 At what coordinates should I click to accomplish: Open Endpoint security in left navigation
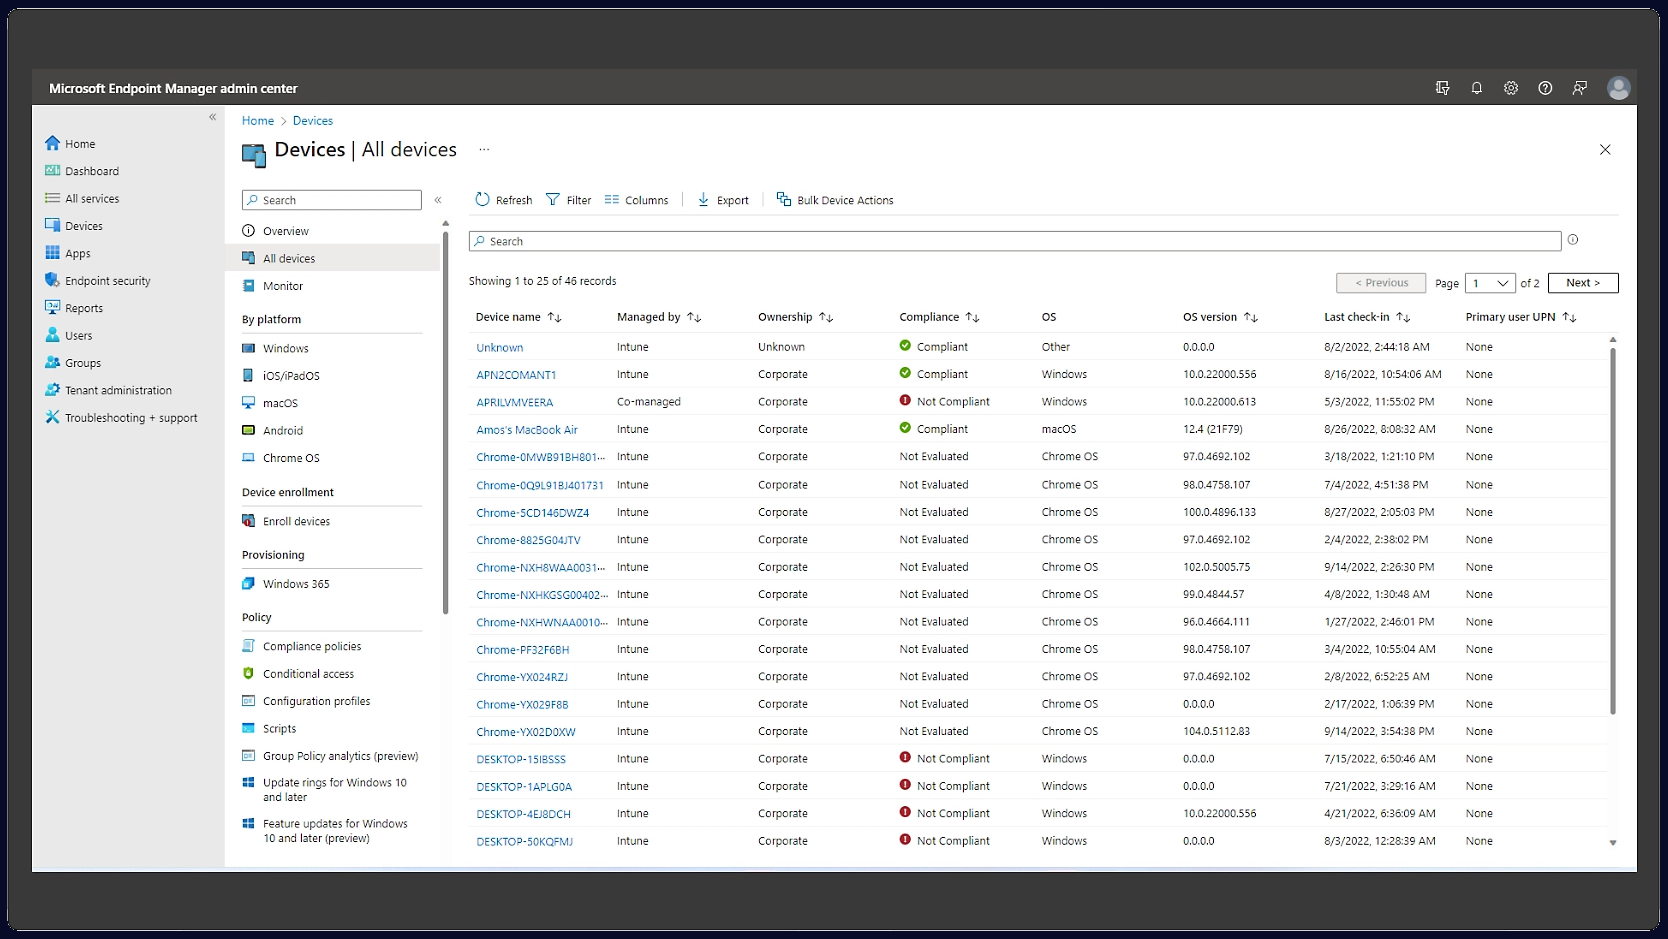[107, 281]
